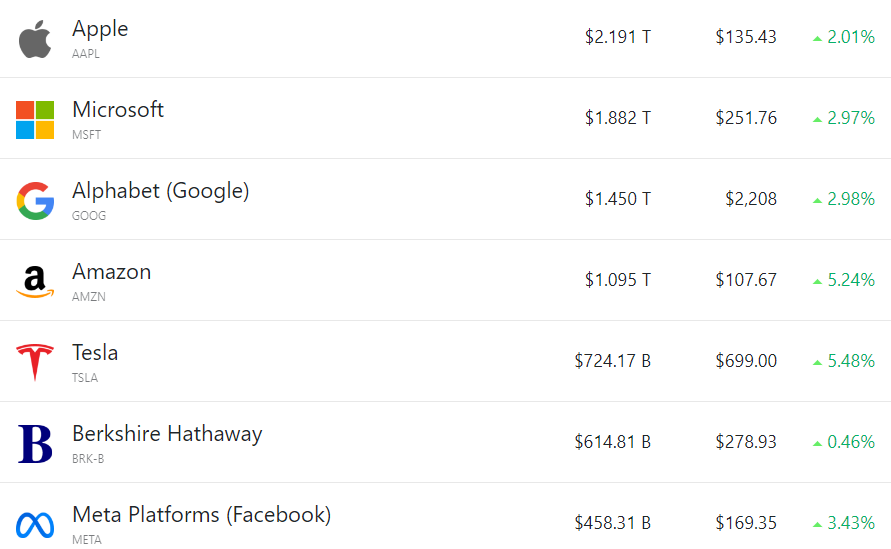The width and height of the screenshot is (891, 549).
Task: Open the Berkshire Hathaway link
Action: pyautogui.click(x=167, y=434)
